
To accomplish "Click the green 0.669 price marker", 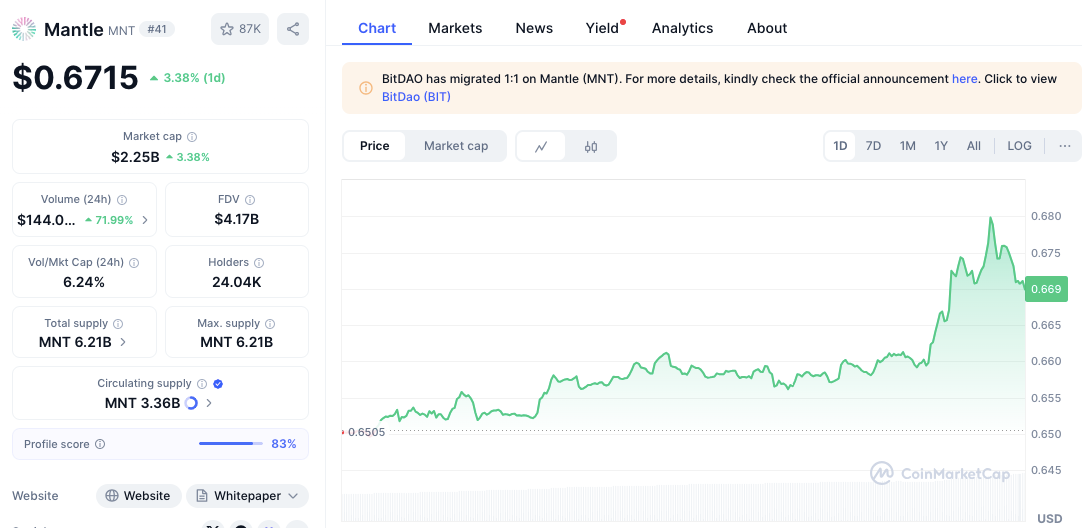I will [1046, 289].
